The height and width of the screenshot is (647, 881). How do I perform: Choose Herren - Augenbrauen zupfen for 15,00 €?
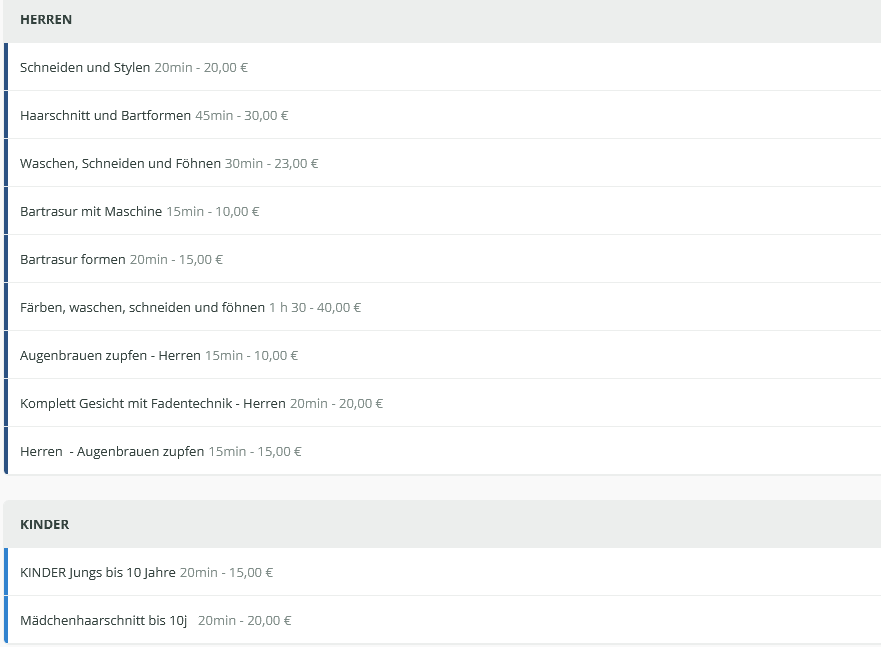[x=112, y=452]
